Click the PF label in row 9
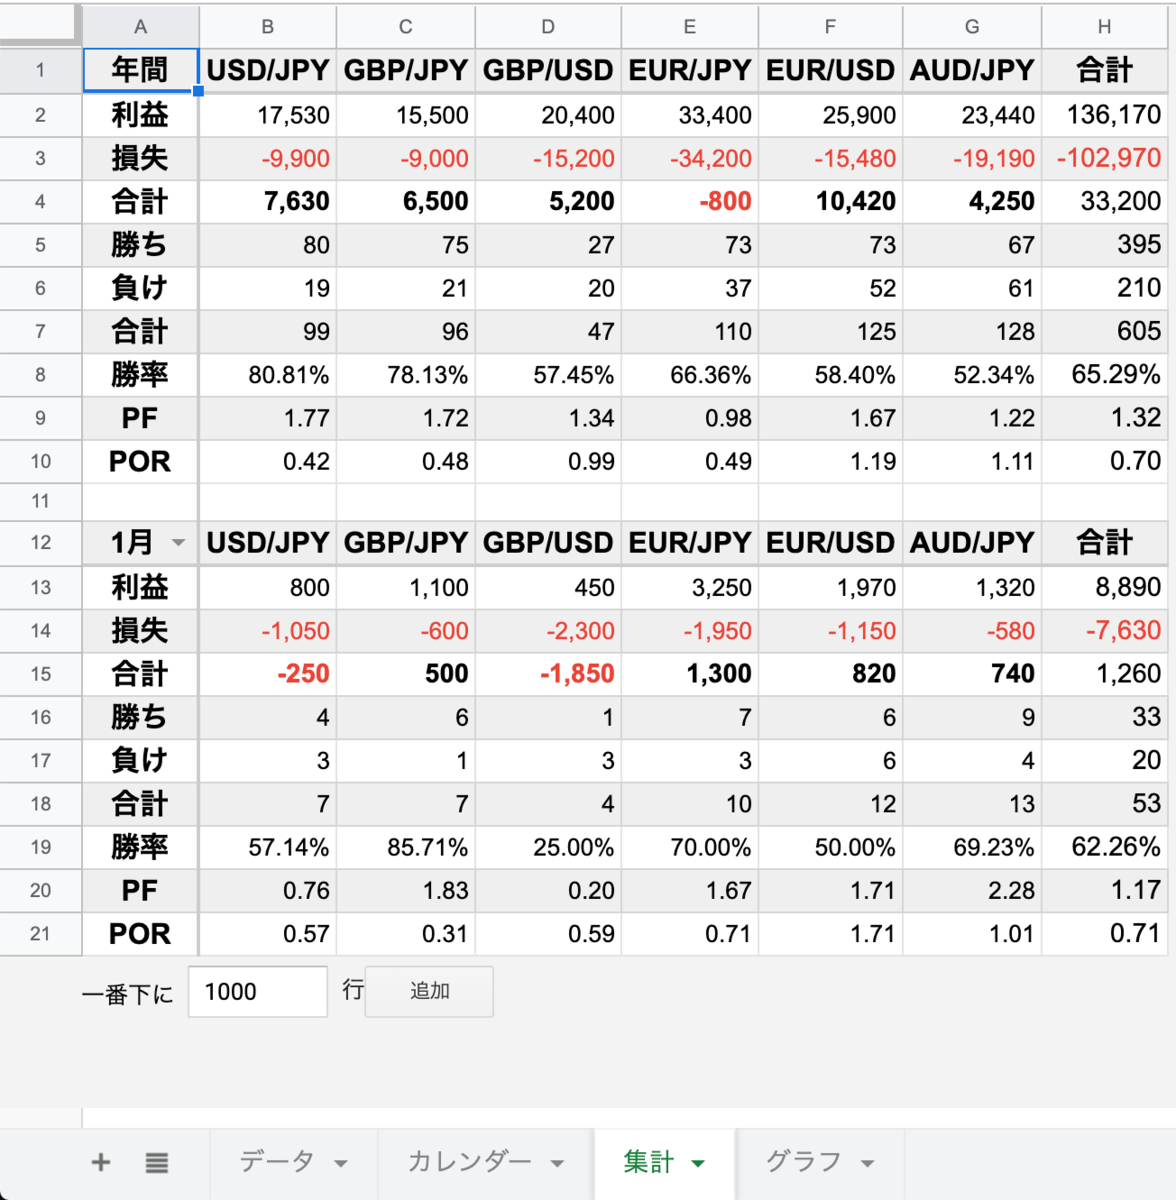 click(x=140, y=418)
